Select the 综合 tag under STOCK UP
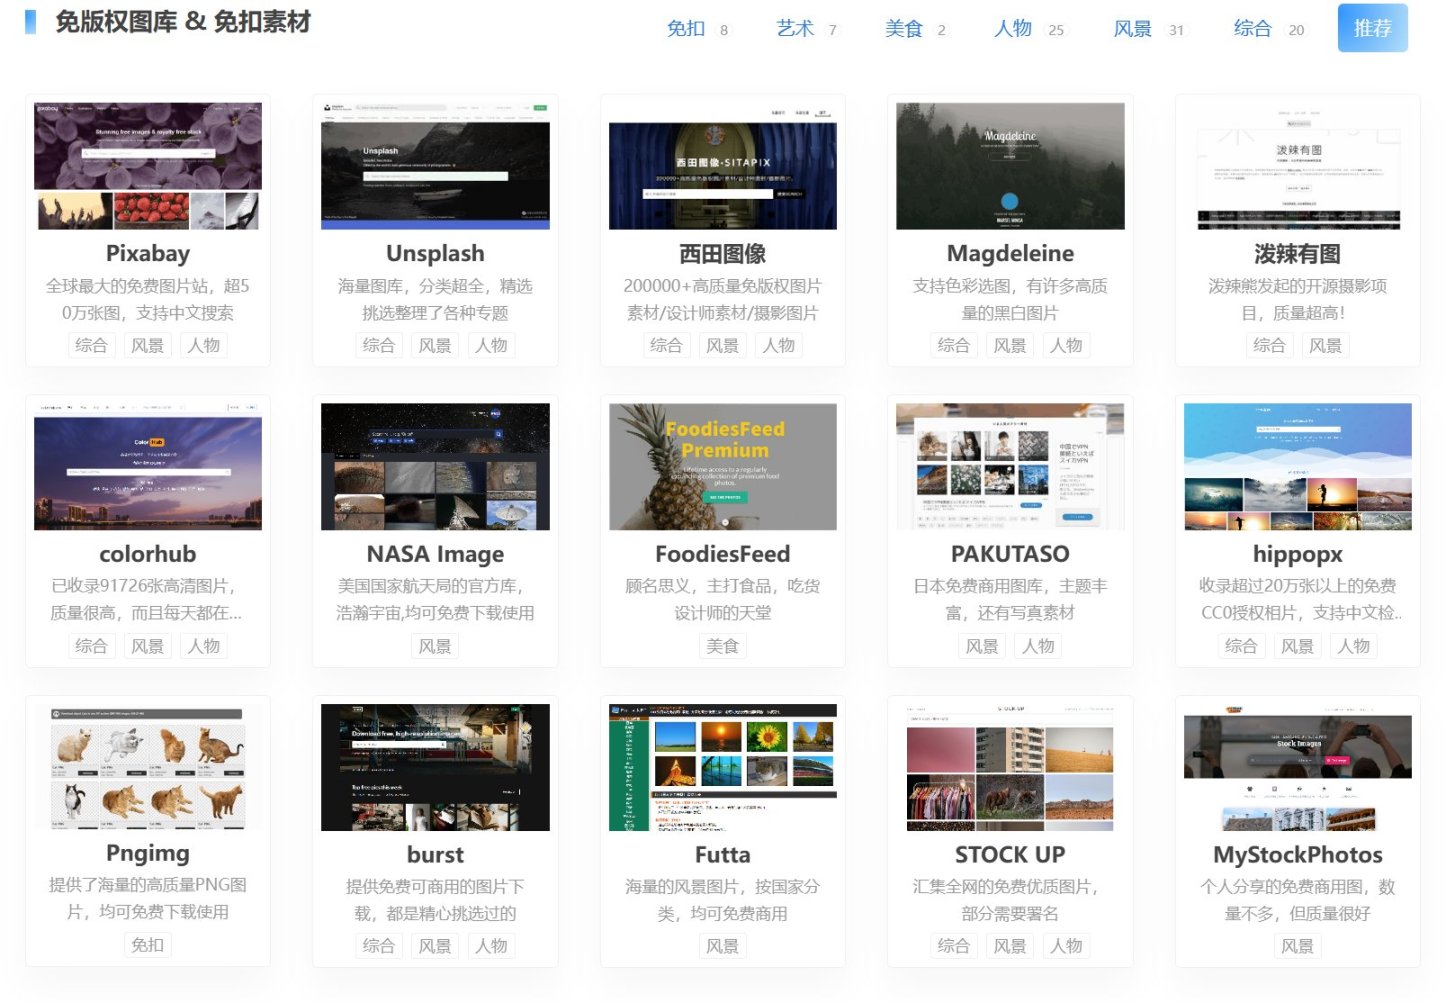 tap(954, 946)
